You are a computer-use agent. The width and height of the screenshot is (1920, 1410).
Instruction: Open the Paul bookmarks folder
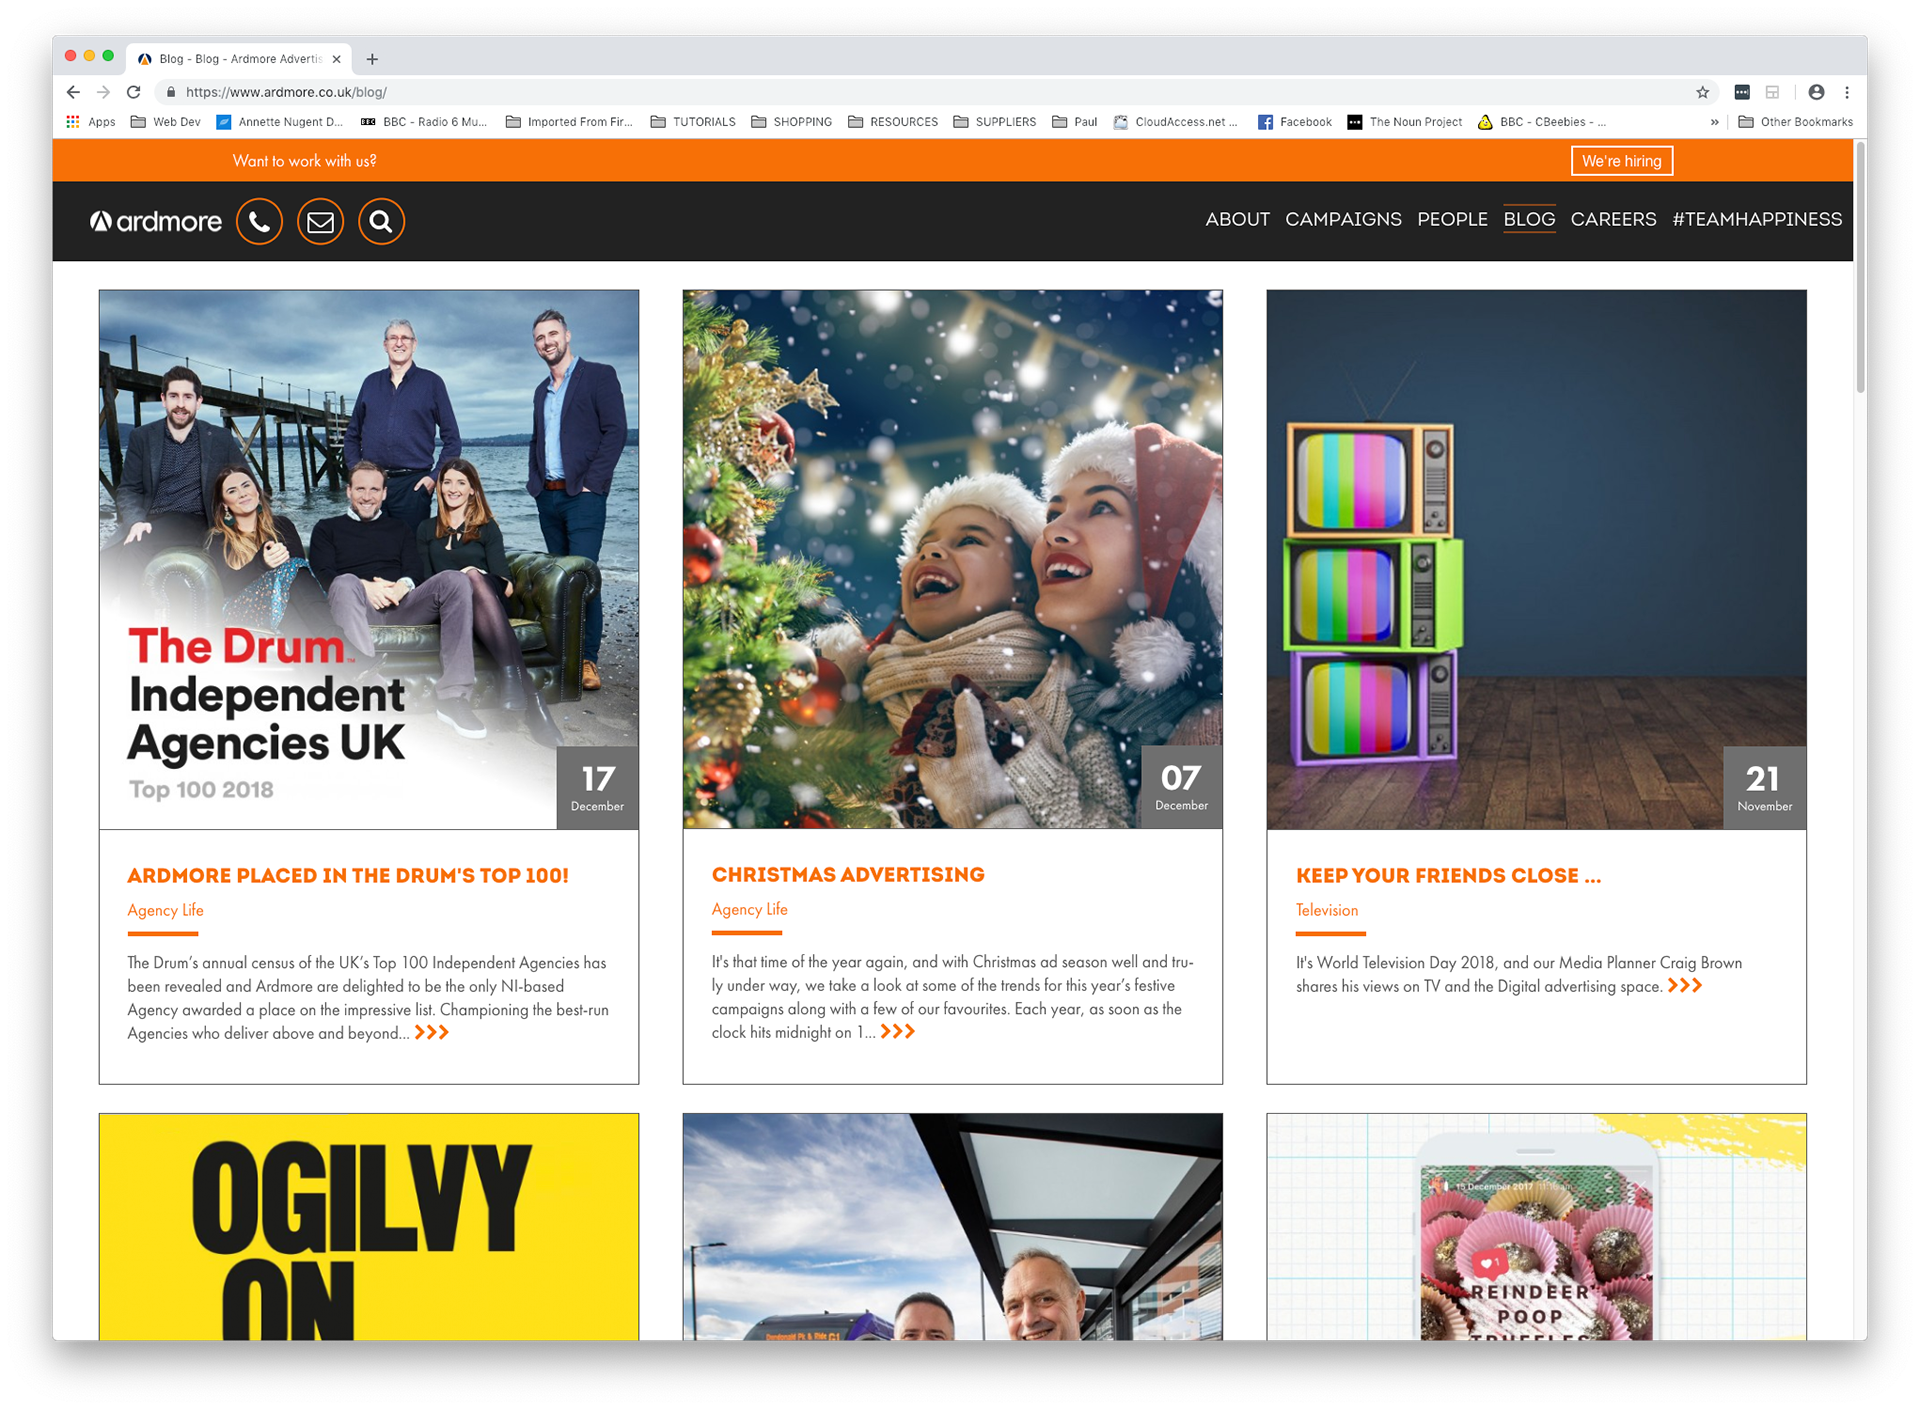(x=1075, y=122)
